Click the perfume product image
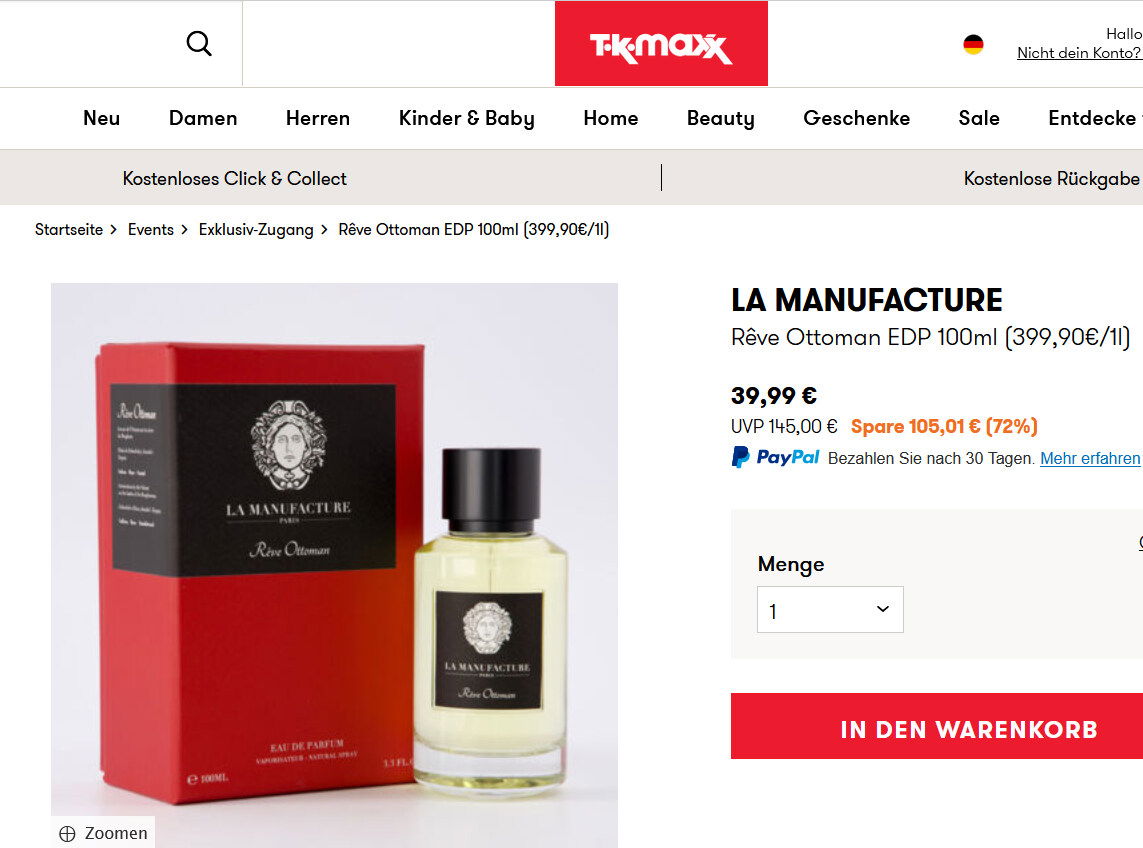1143x848 pixels. click(335, 565)
